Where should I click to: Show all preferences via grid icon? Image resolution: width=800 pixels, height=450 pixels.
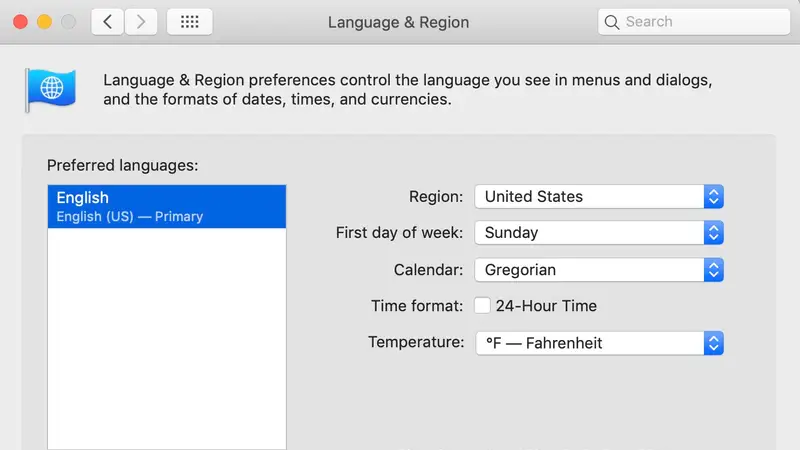point(190,22)
